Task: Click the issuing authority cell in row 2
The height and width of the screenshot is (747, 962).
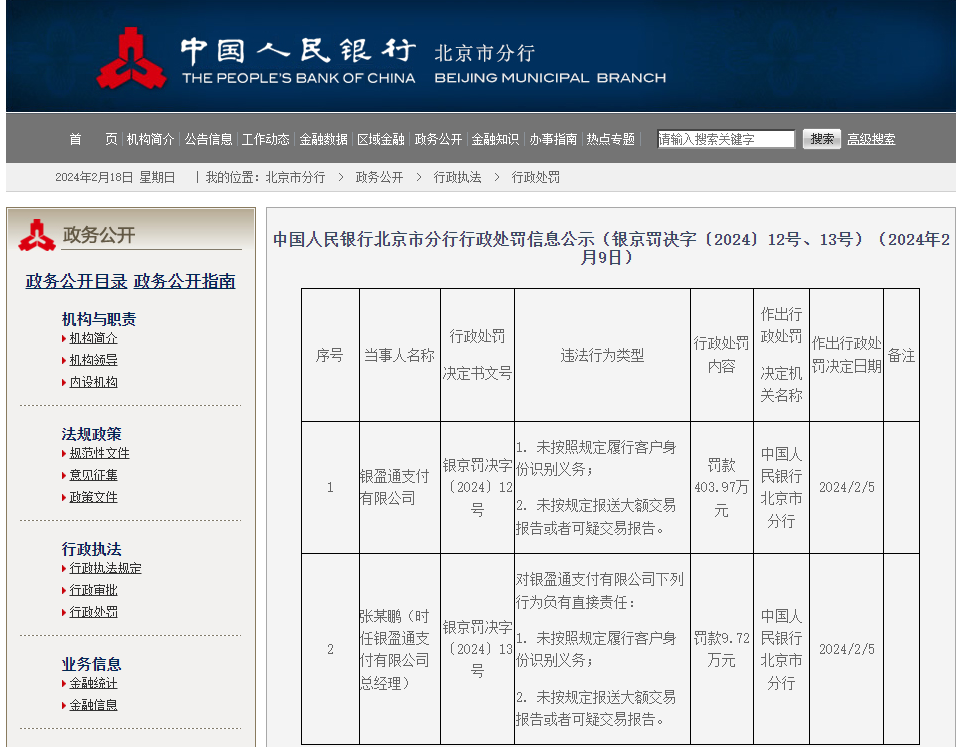Action: coord(782,649)
